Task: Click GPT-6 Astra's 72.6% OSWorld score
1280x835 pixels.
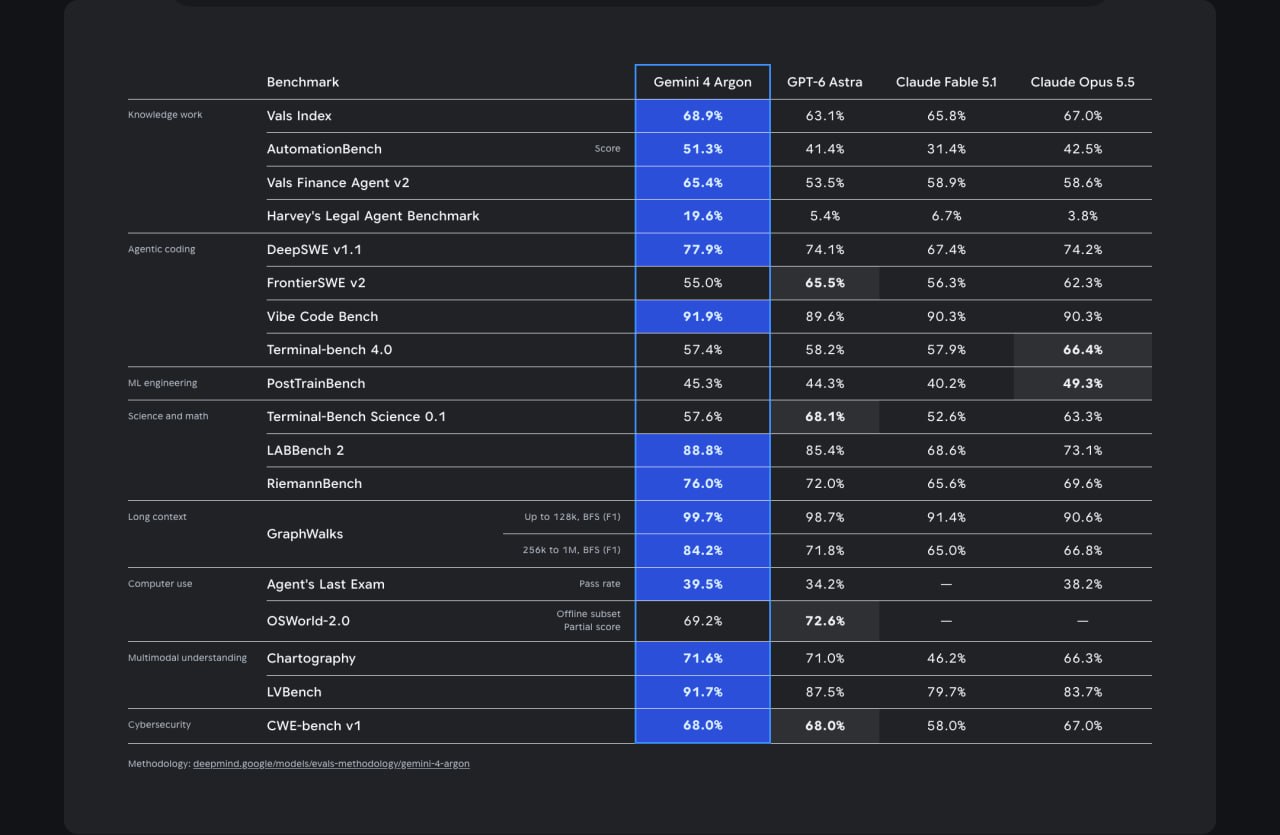Action: (x=825, y=621)
